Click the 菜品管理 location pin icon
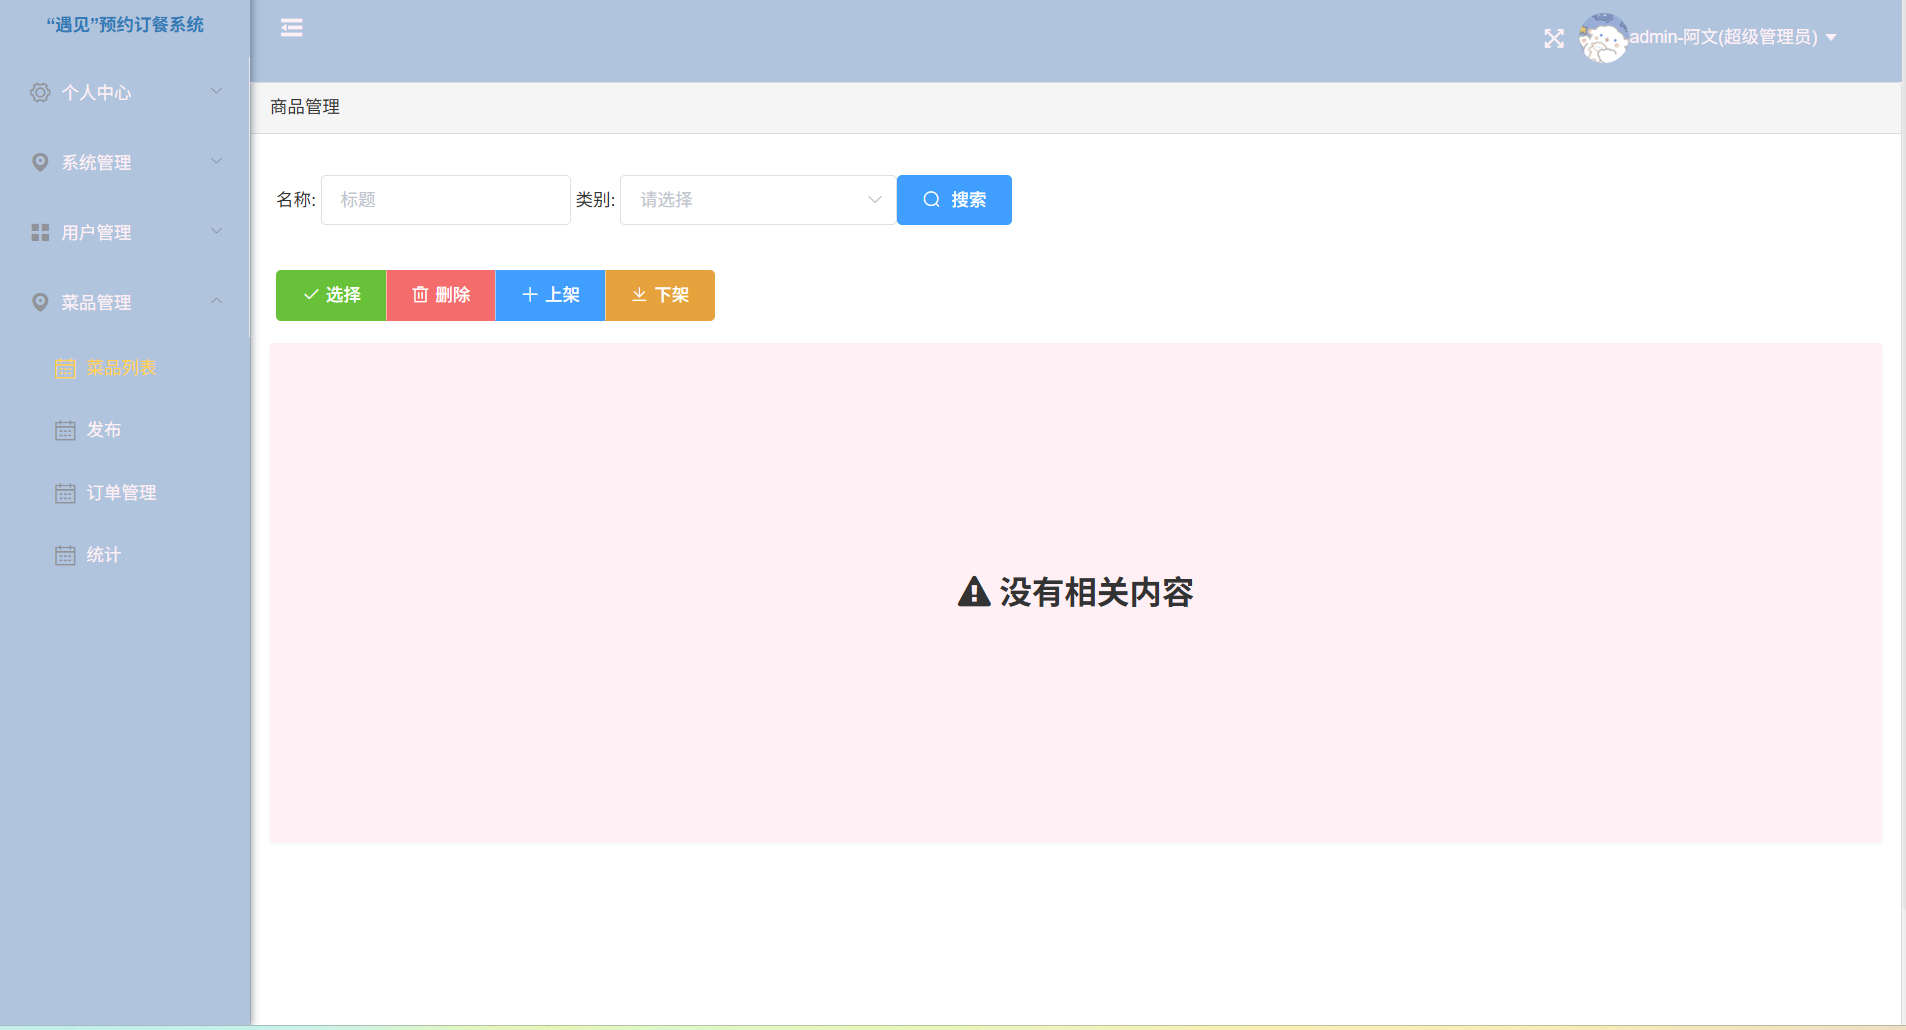Image resolution: width=1906 pixels, height=1030 pixels. pos(40,302)
